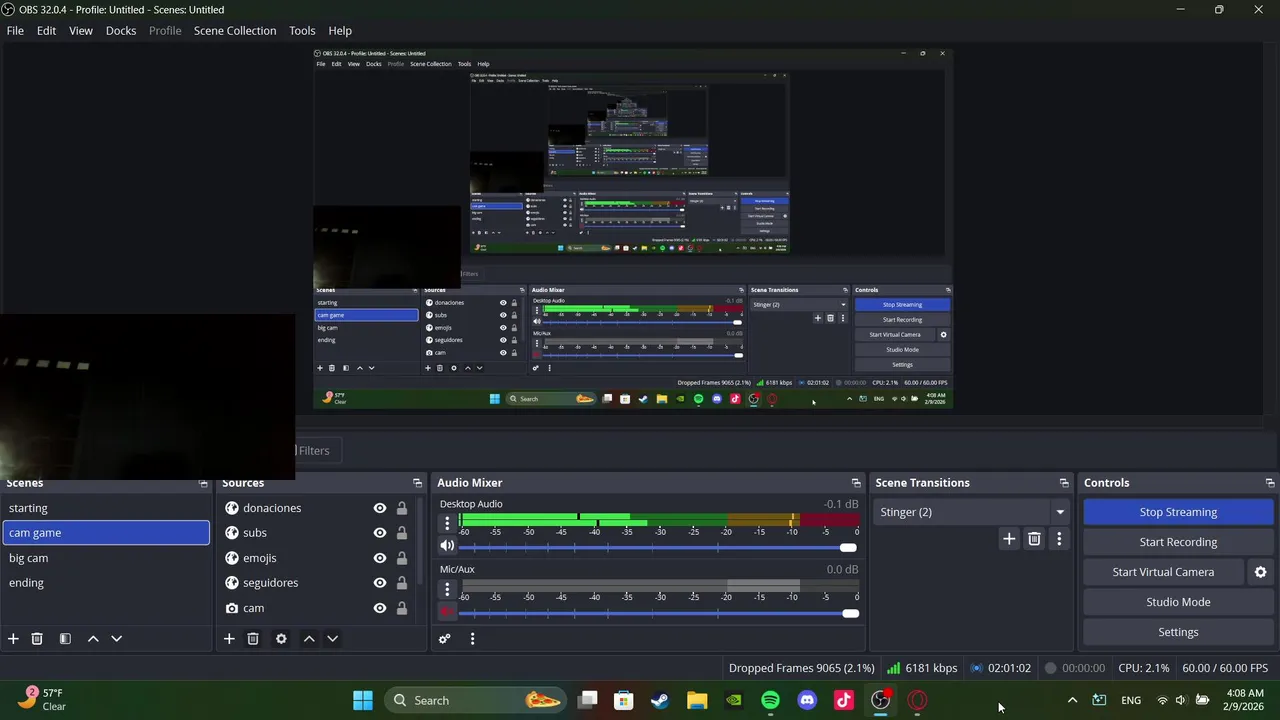Open source properties gear in Sources toolbar
Image resolution: width=1280 pixels, height=720 pixels.
[x=281, y=639]
